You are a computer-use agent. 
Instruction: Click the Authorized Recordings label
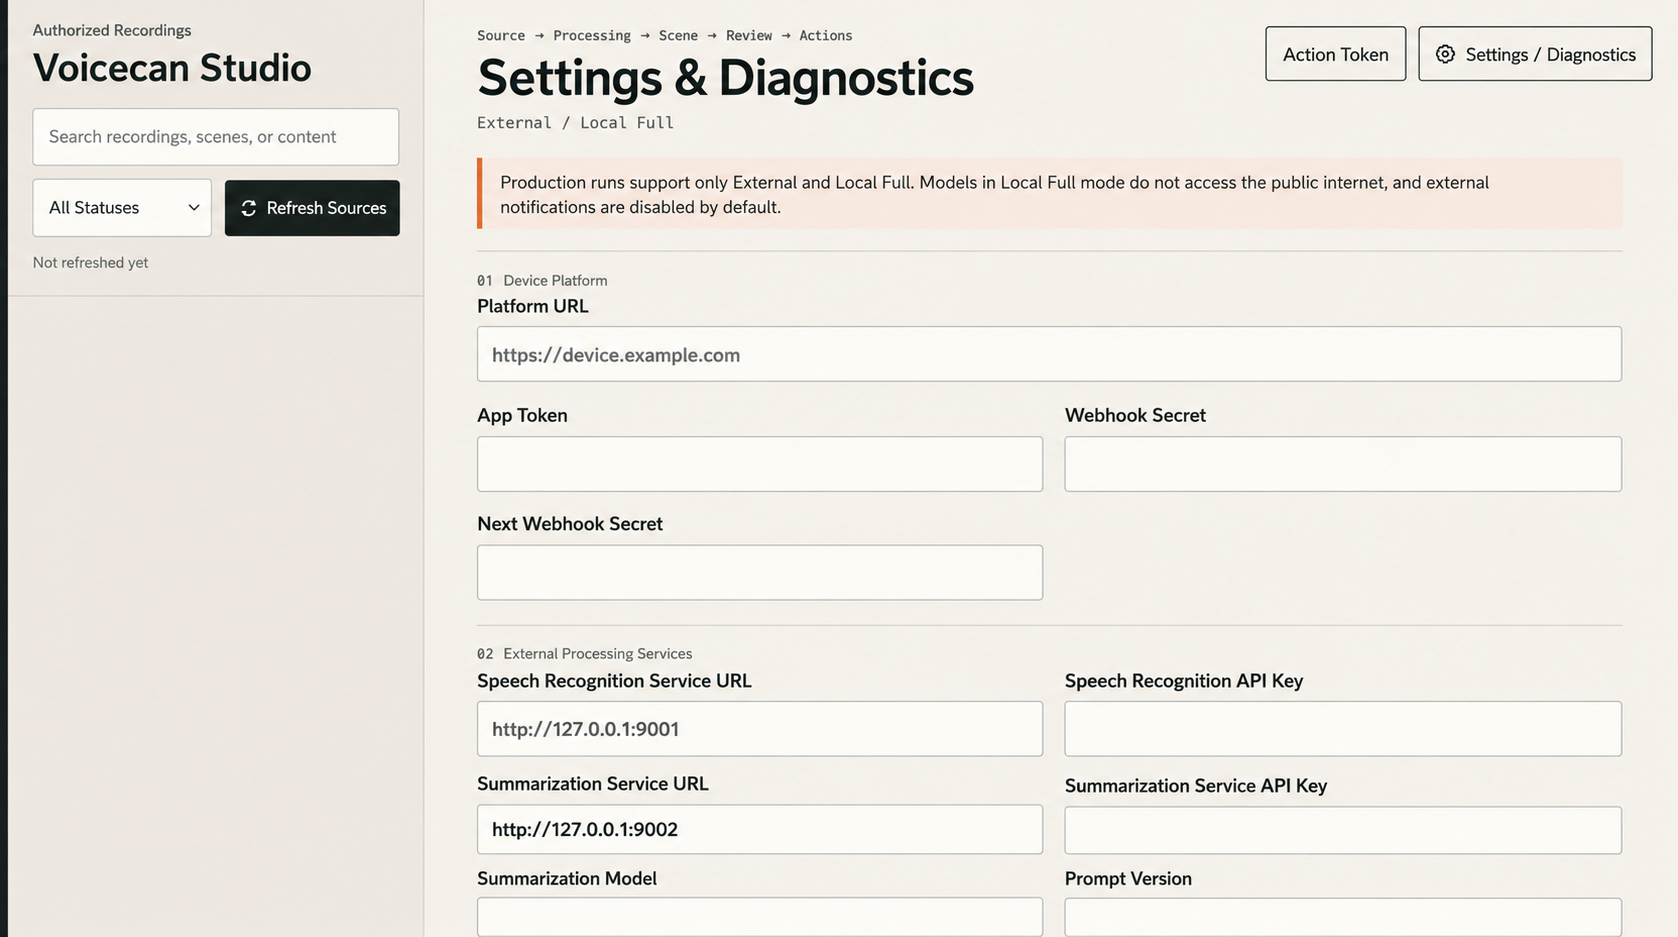point(112,30)
